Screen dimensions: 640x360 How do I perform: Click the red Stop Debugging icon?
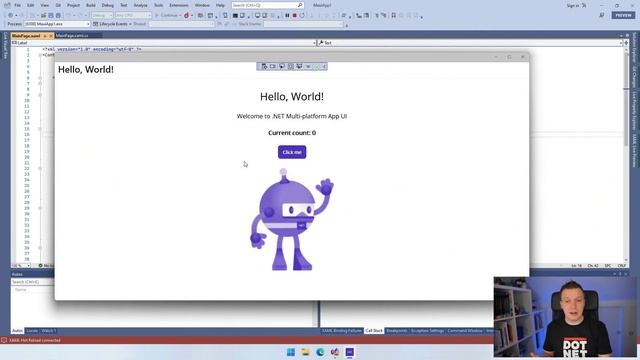(x=295, y=16)
